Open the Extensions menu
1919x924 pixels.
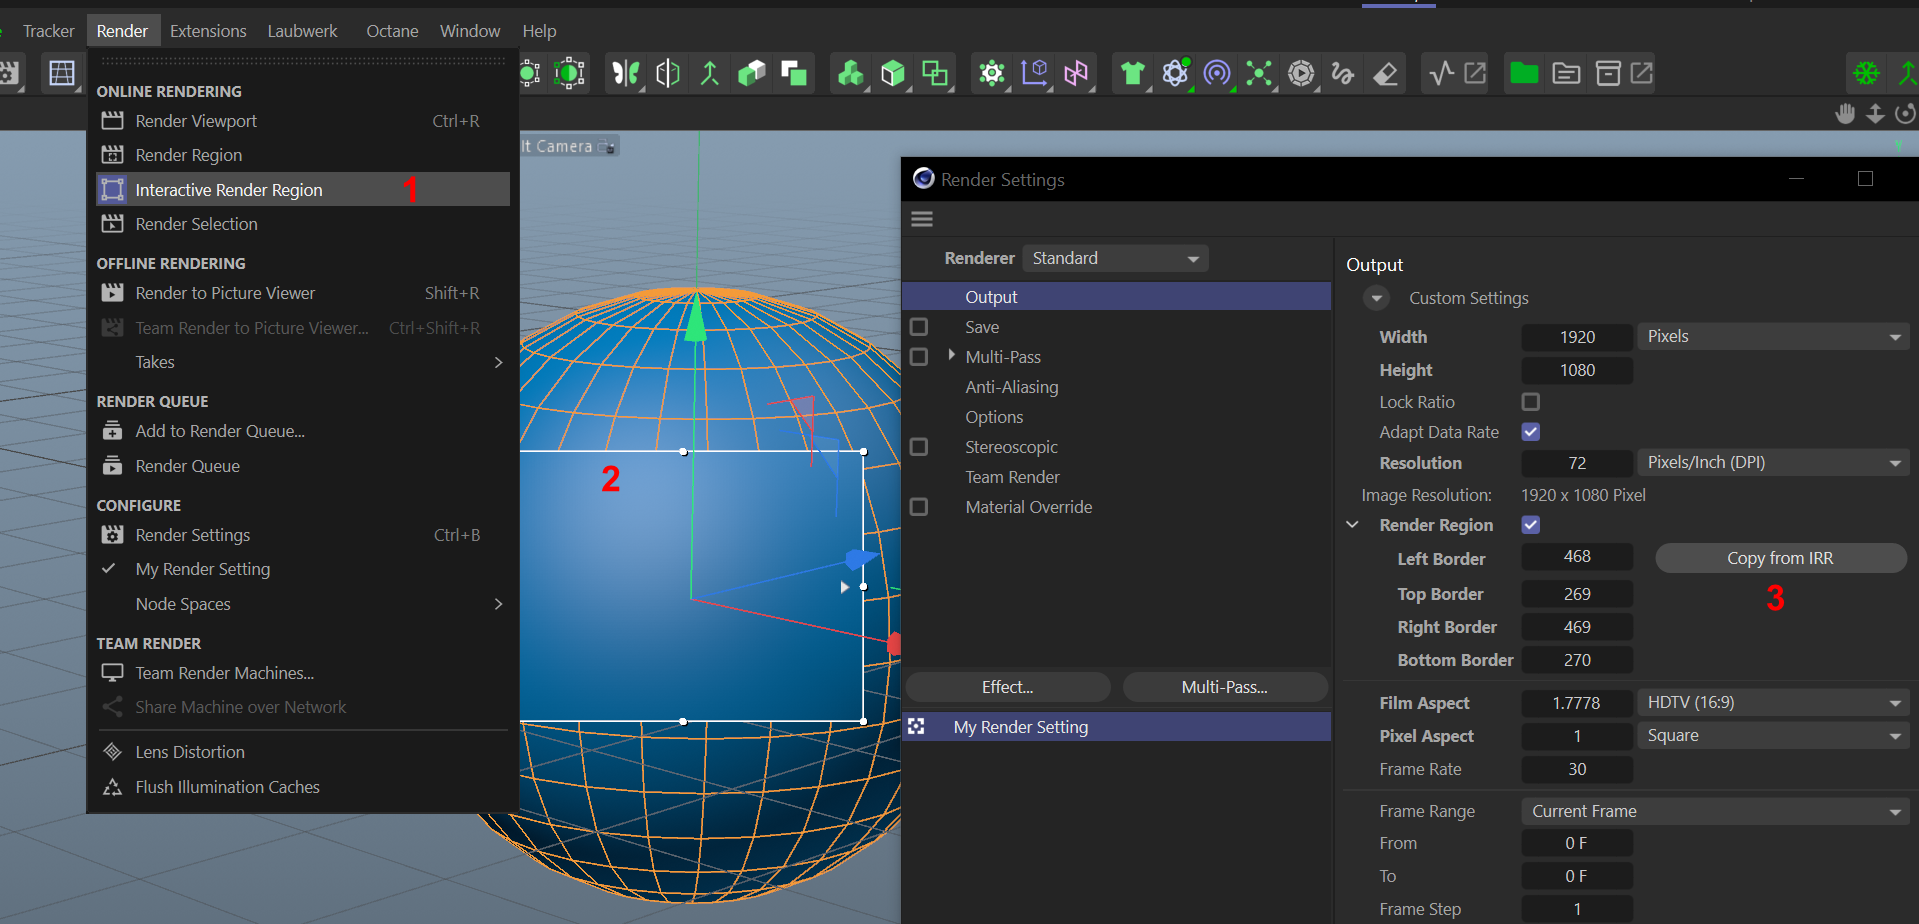coord(208,31)
